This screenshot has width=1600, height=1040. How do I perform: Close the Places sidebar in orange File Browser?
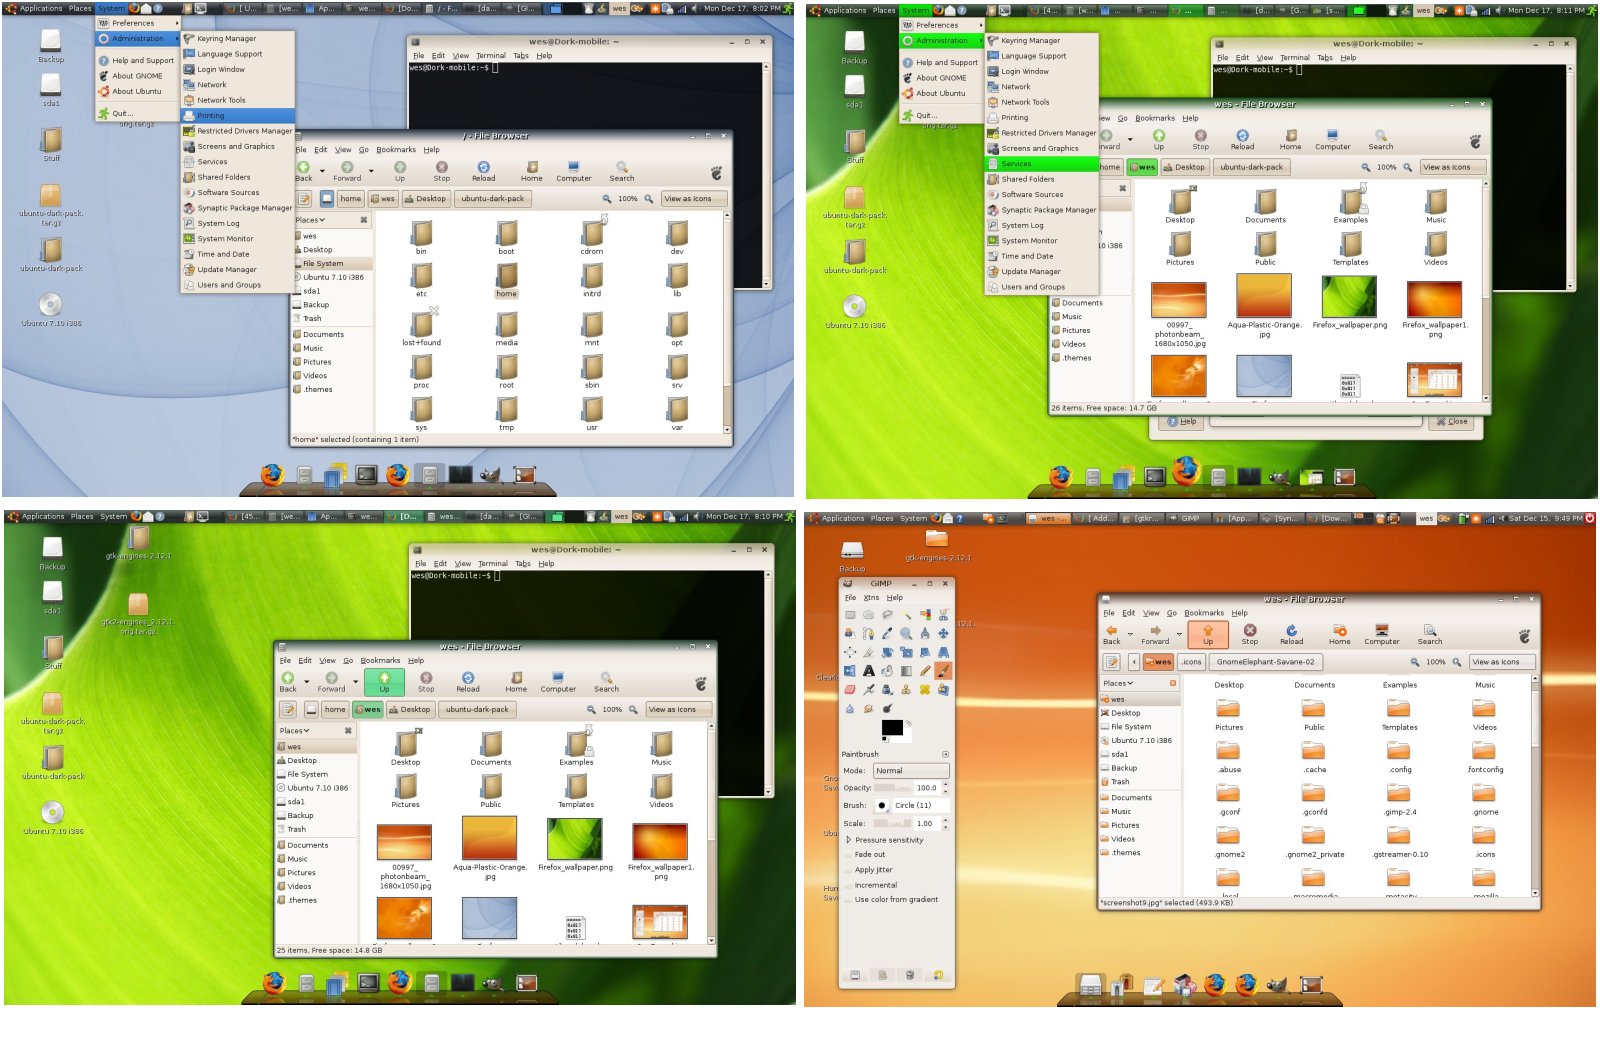[x=1173, y=683]
